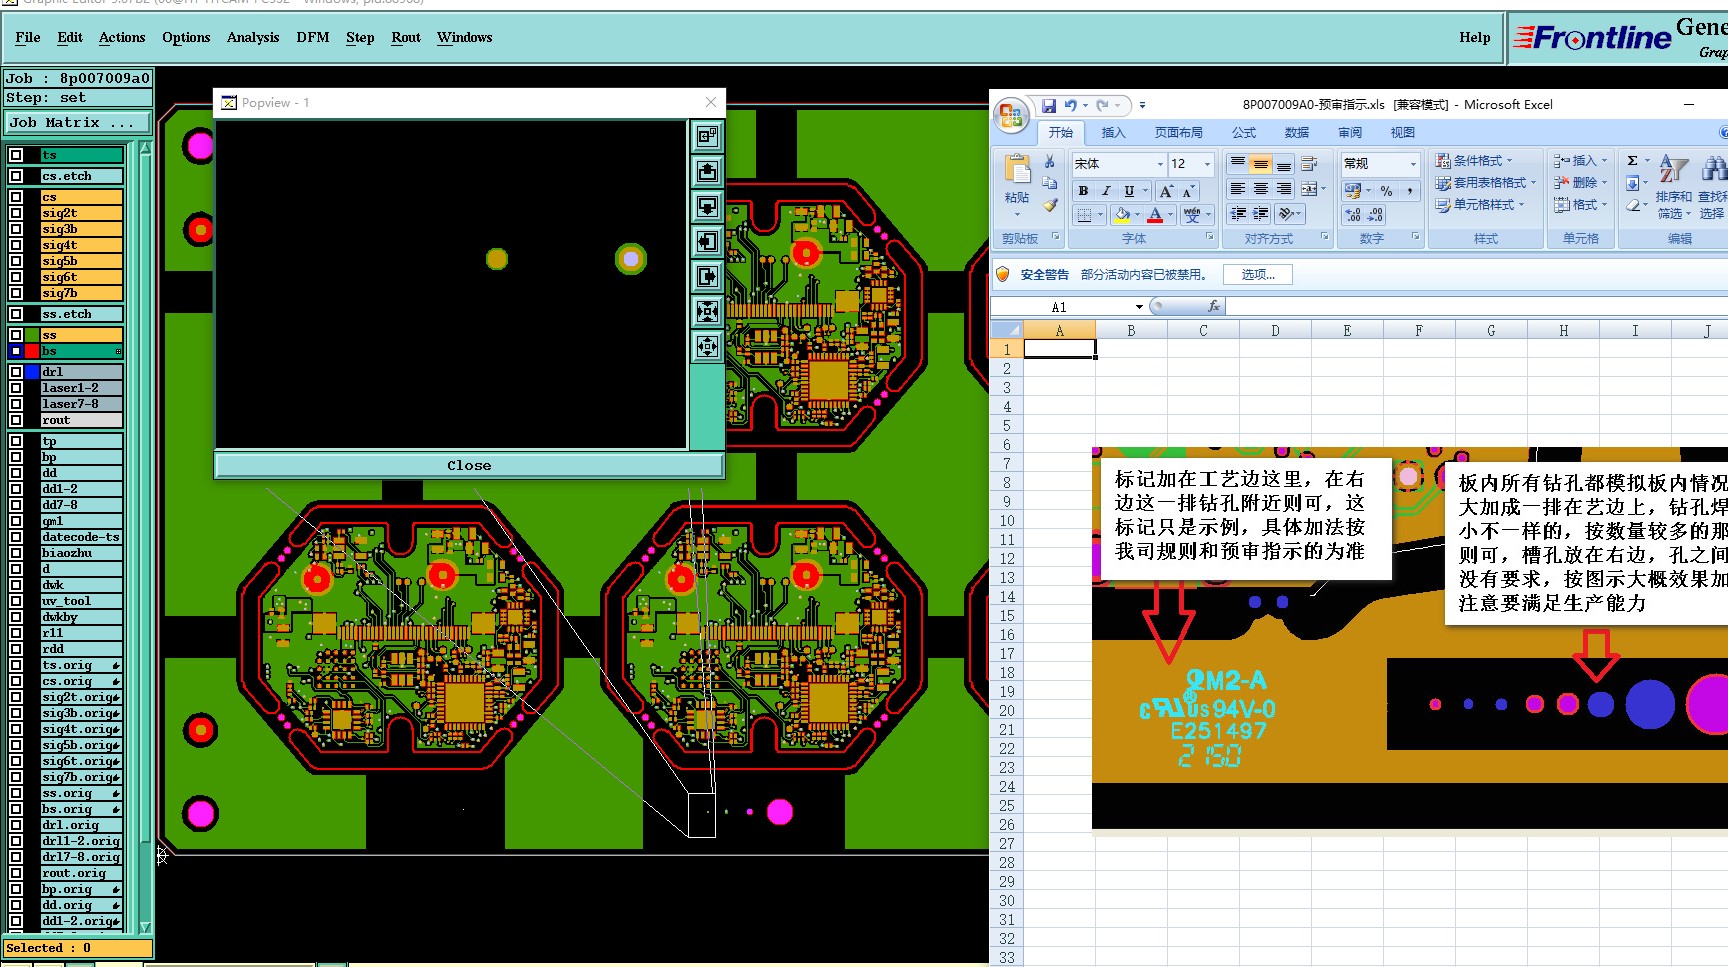Viewport: 1728px width, 967px height.
Task: Toggle visibility box of layer bs
Action: pyautogui.click(x=16, y=351)
